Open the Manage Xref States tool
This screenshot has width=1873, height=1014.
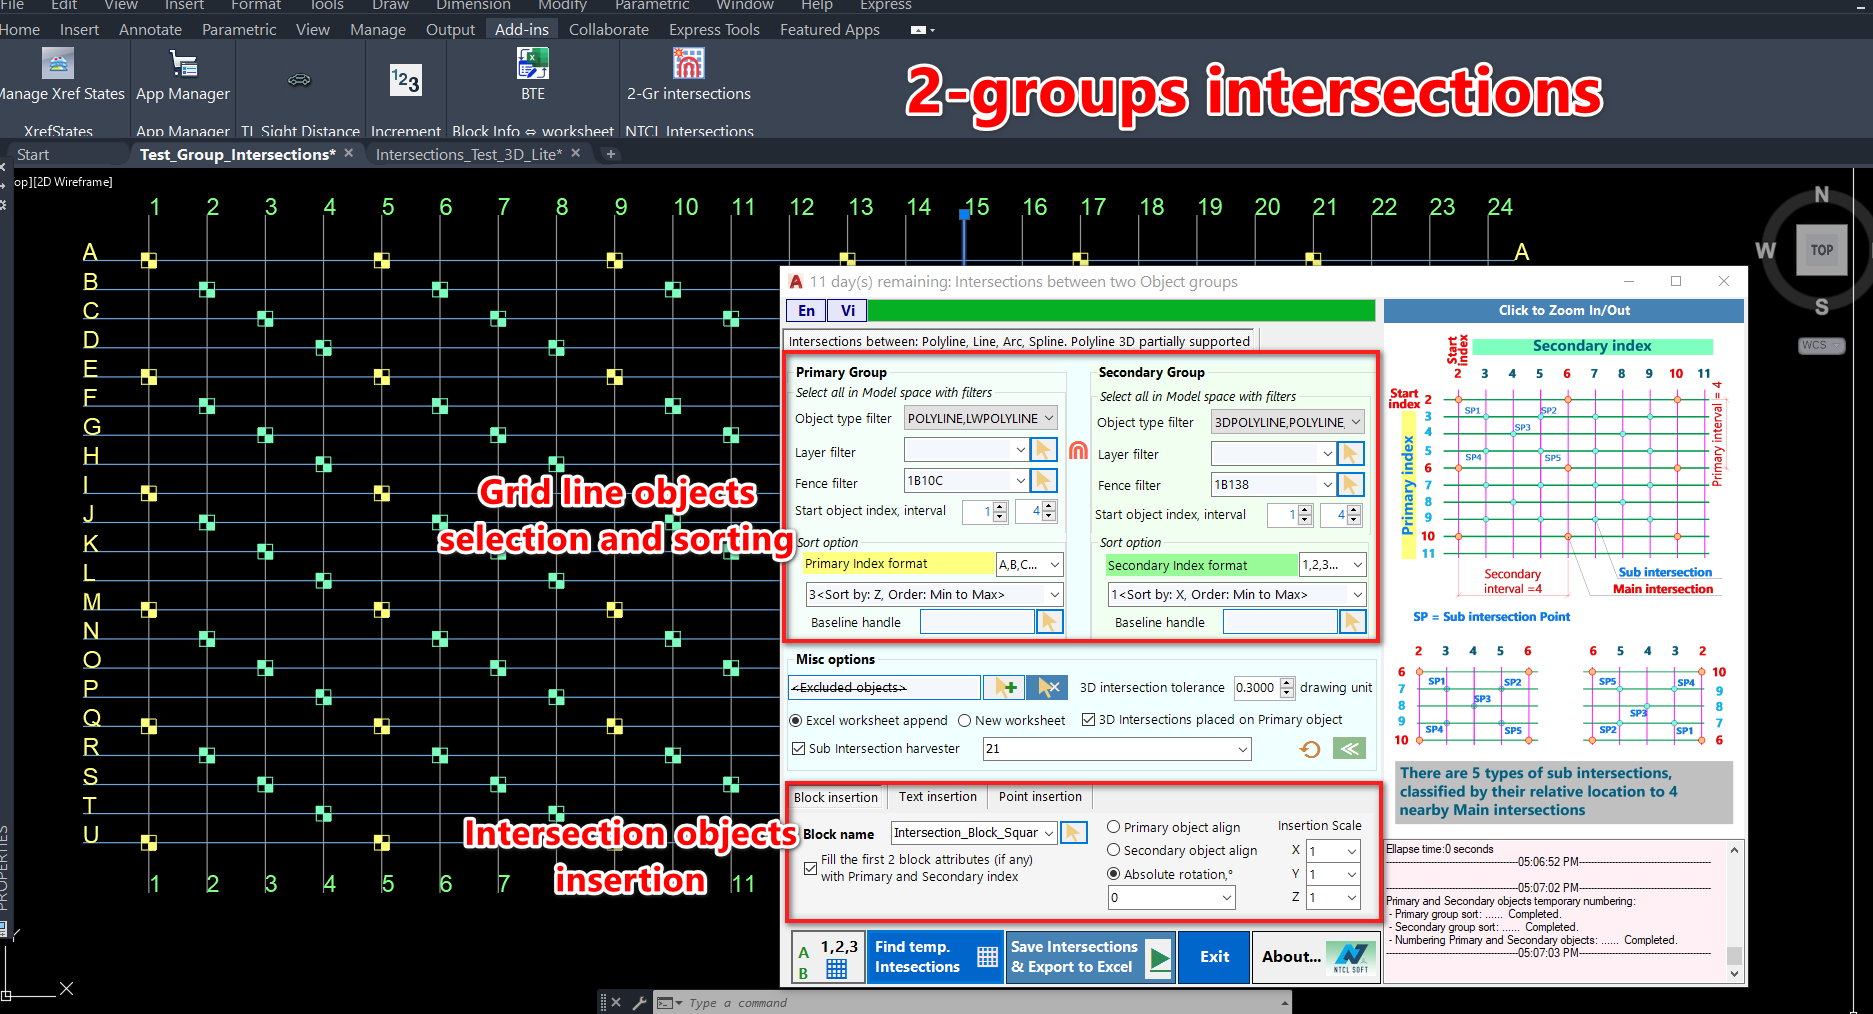[58, 64]
